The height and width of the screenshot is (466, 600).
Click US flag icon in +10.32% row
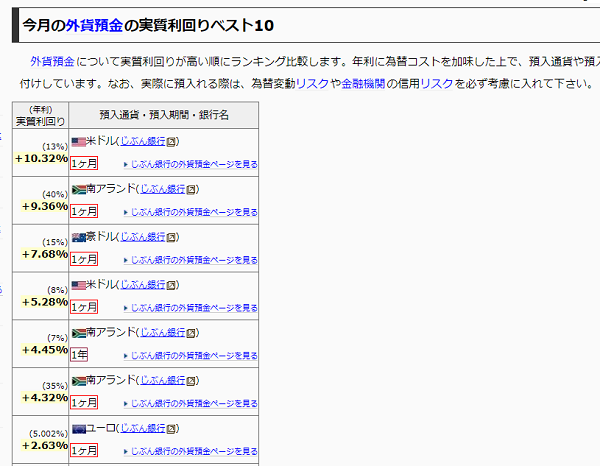(x=78, y=142)
